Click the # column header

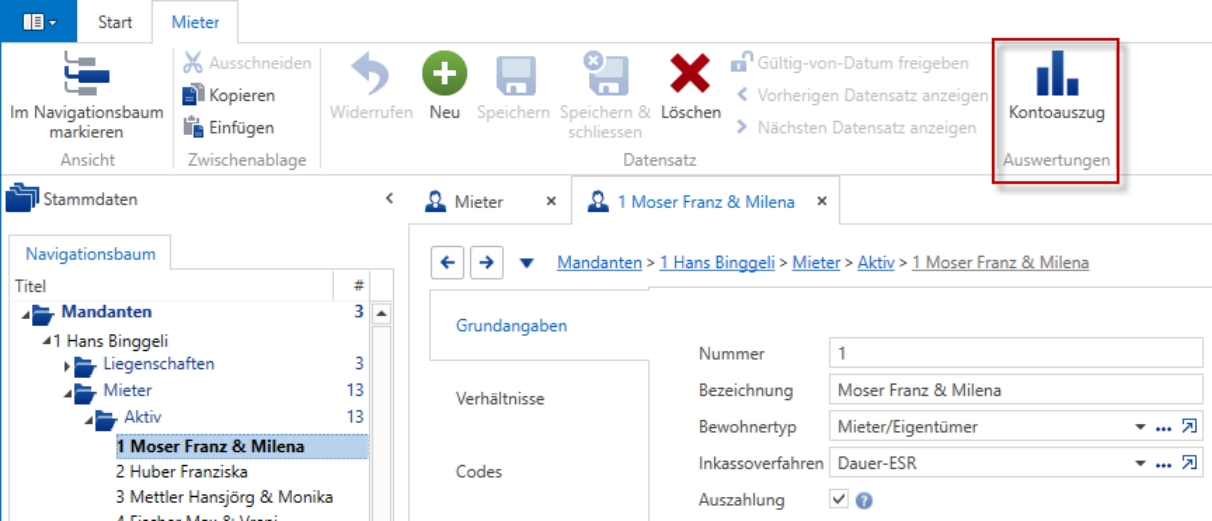click(358, 286)
